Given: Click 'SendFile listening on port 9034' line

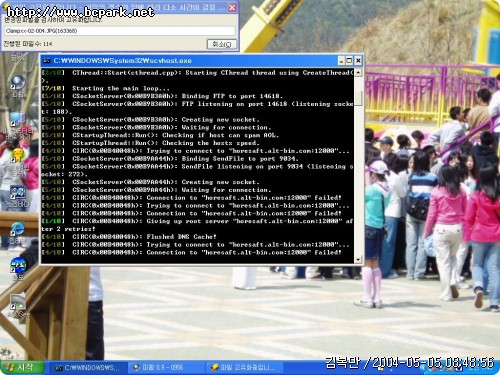Looking at the screenshot, I should coord(197,170).
